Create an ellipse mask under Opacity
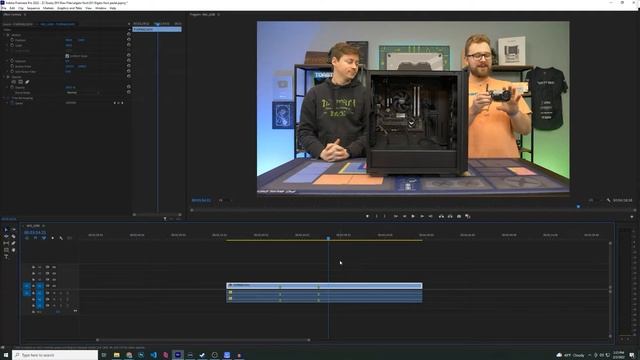Viewport: 640px width, 360px height. 13,82
